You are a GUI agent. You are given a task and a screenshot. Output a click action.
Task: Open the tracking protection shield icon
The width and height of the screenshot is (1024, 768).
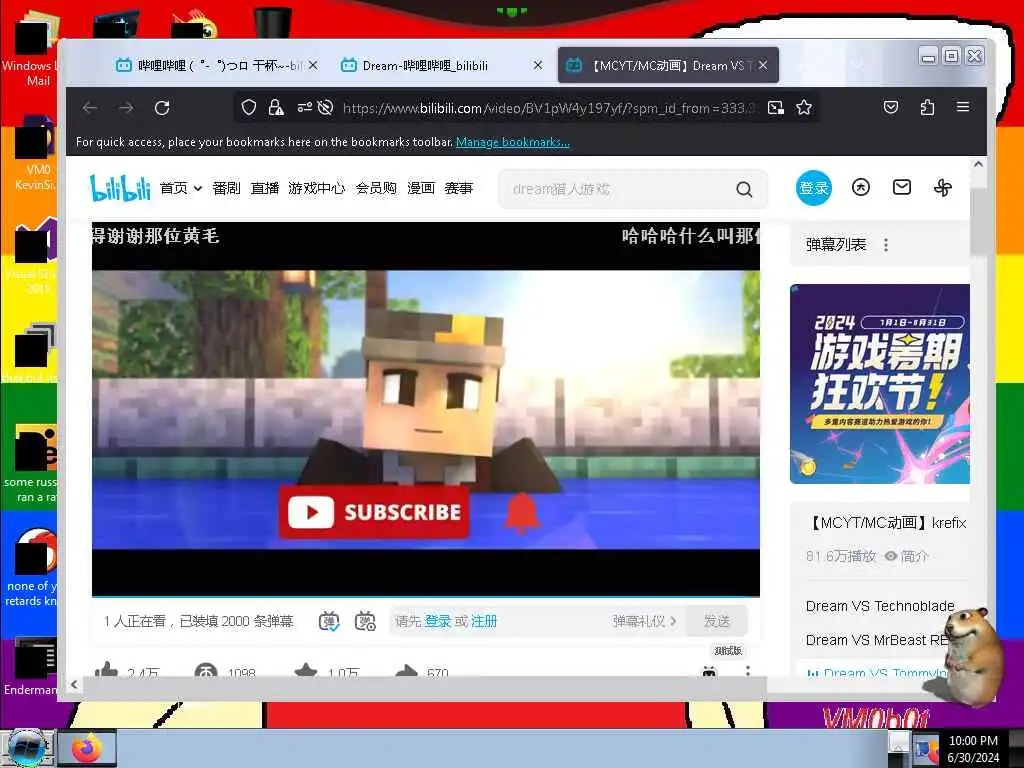[x=249, y=107]
